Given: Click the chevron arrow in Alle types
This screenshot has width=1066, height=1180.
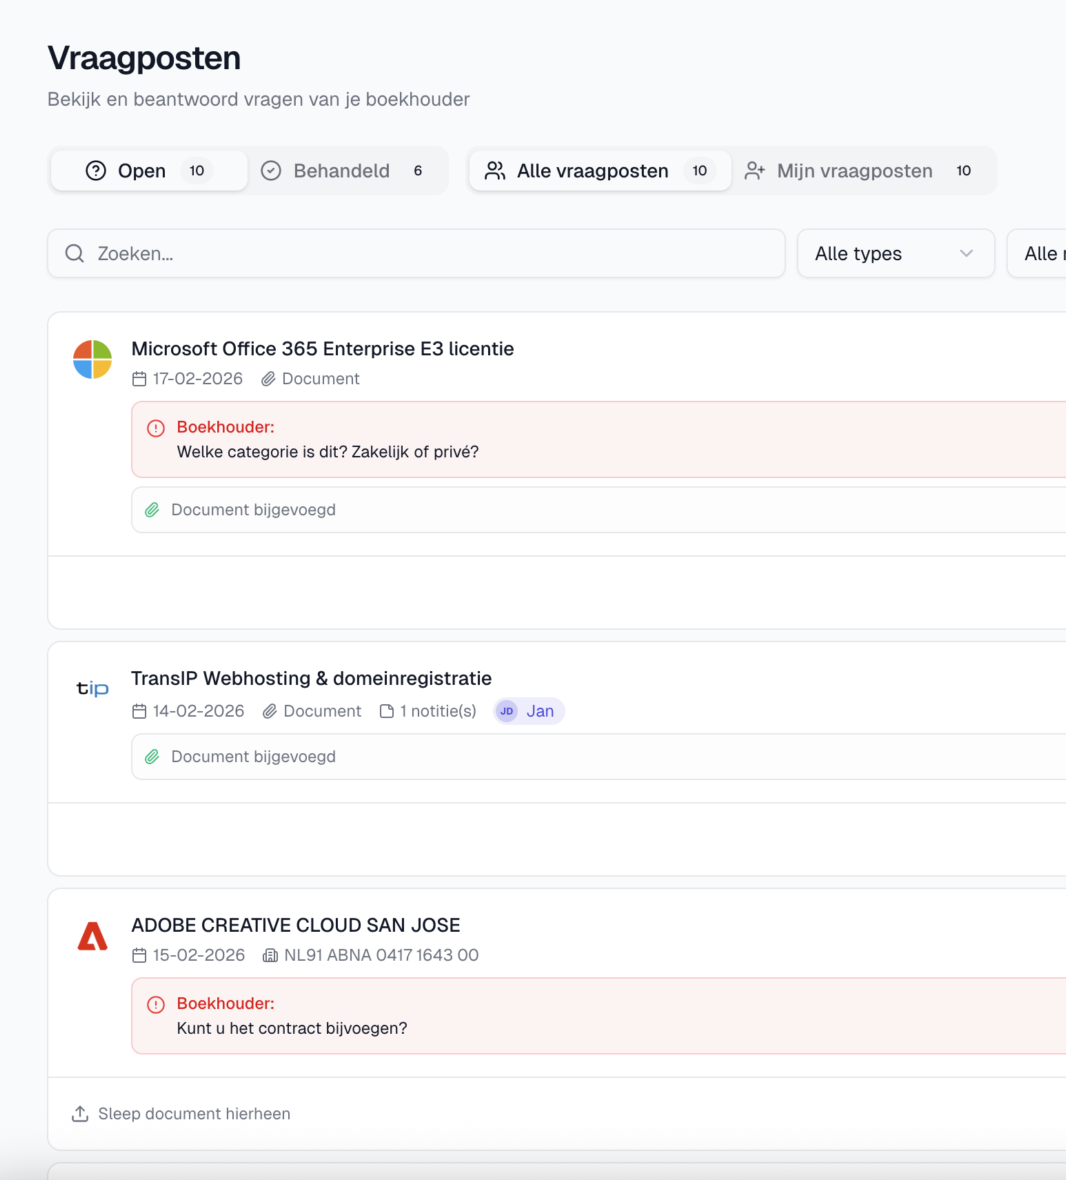Looking at the screenshot, I should point(966,254).
